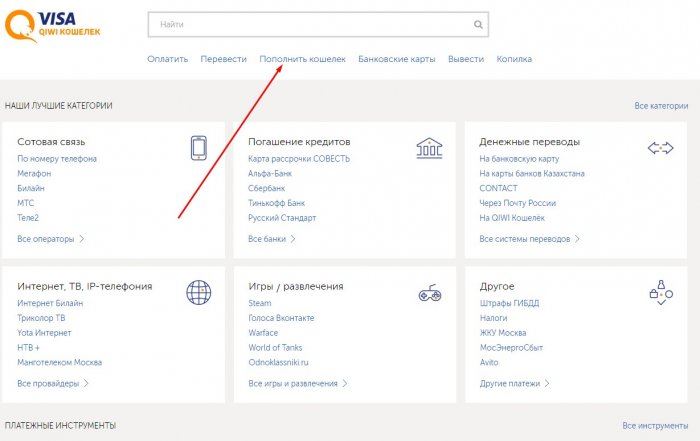Select На карты банков Казахстана
The image size is (700, 441).
[x=532, y=174]
